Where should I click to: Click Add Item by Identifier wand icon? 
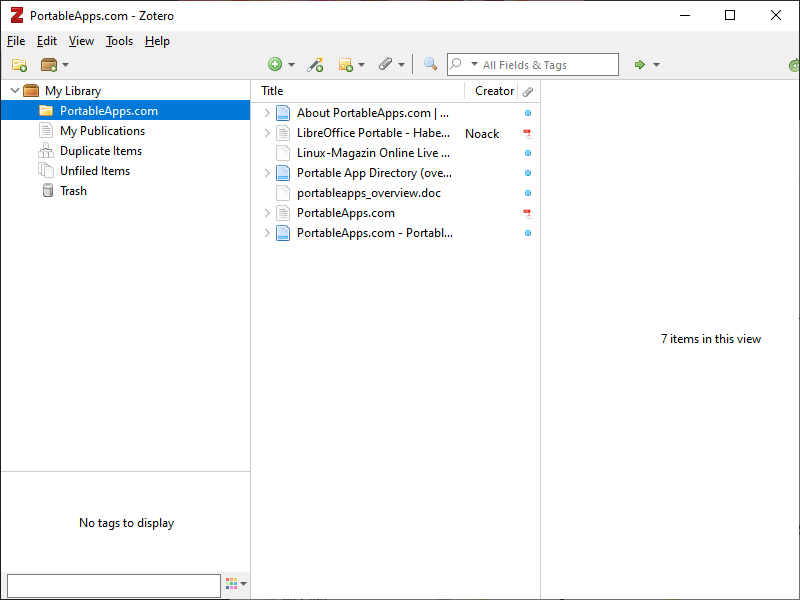315,65
